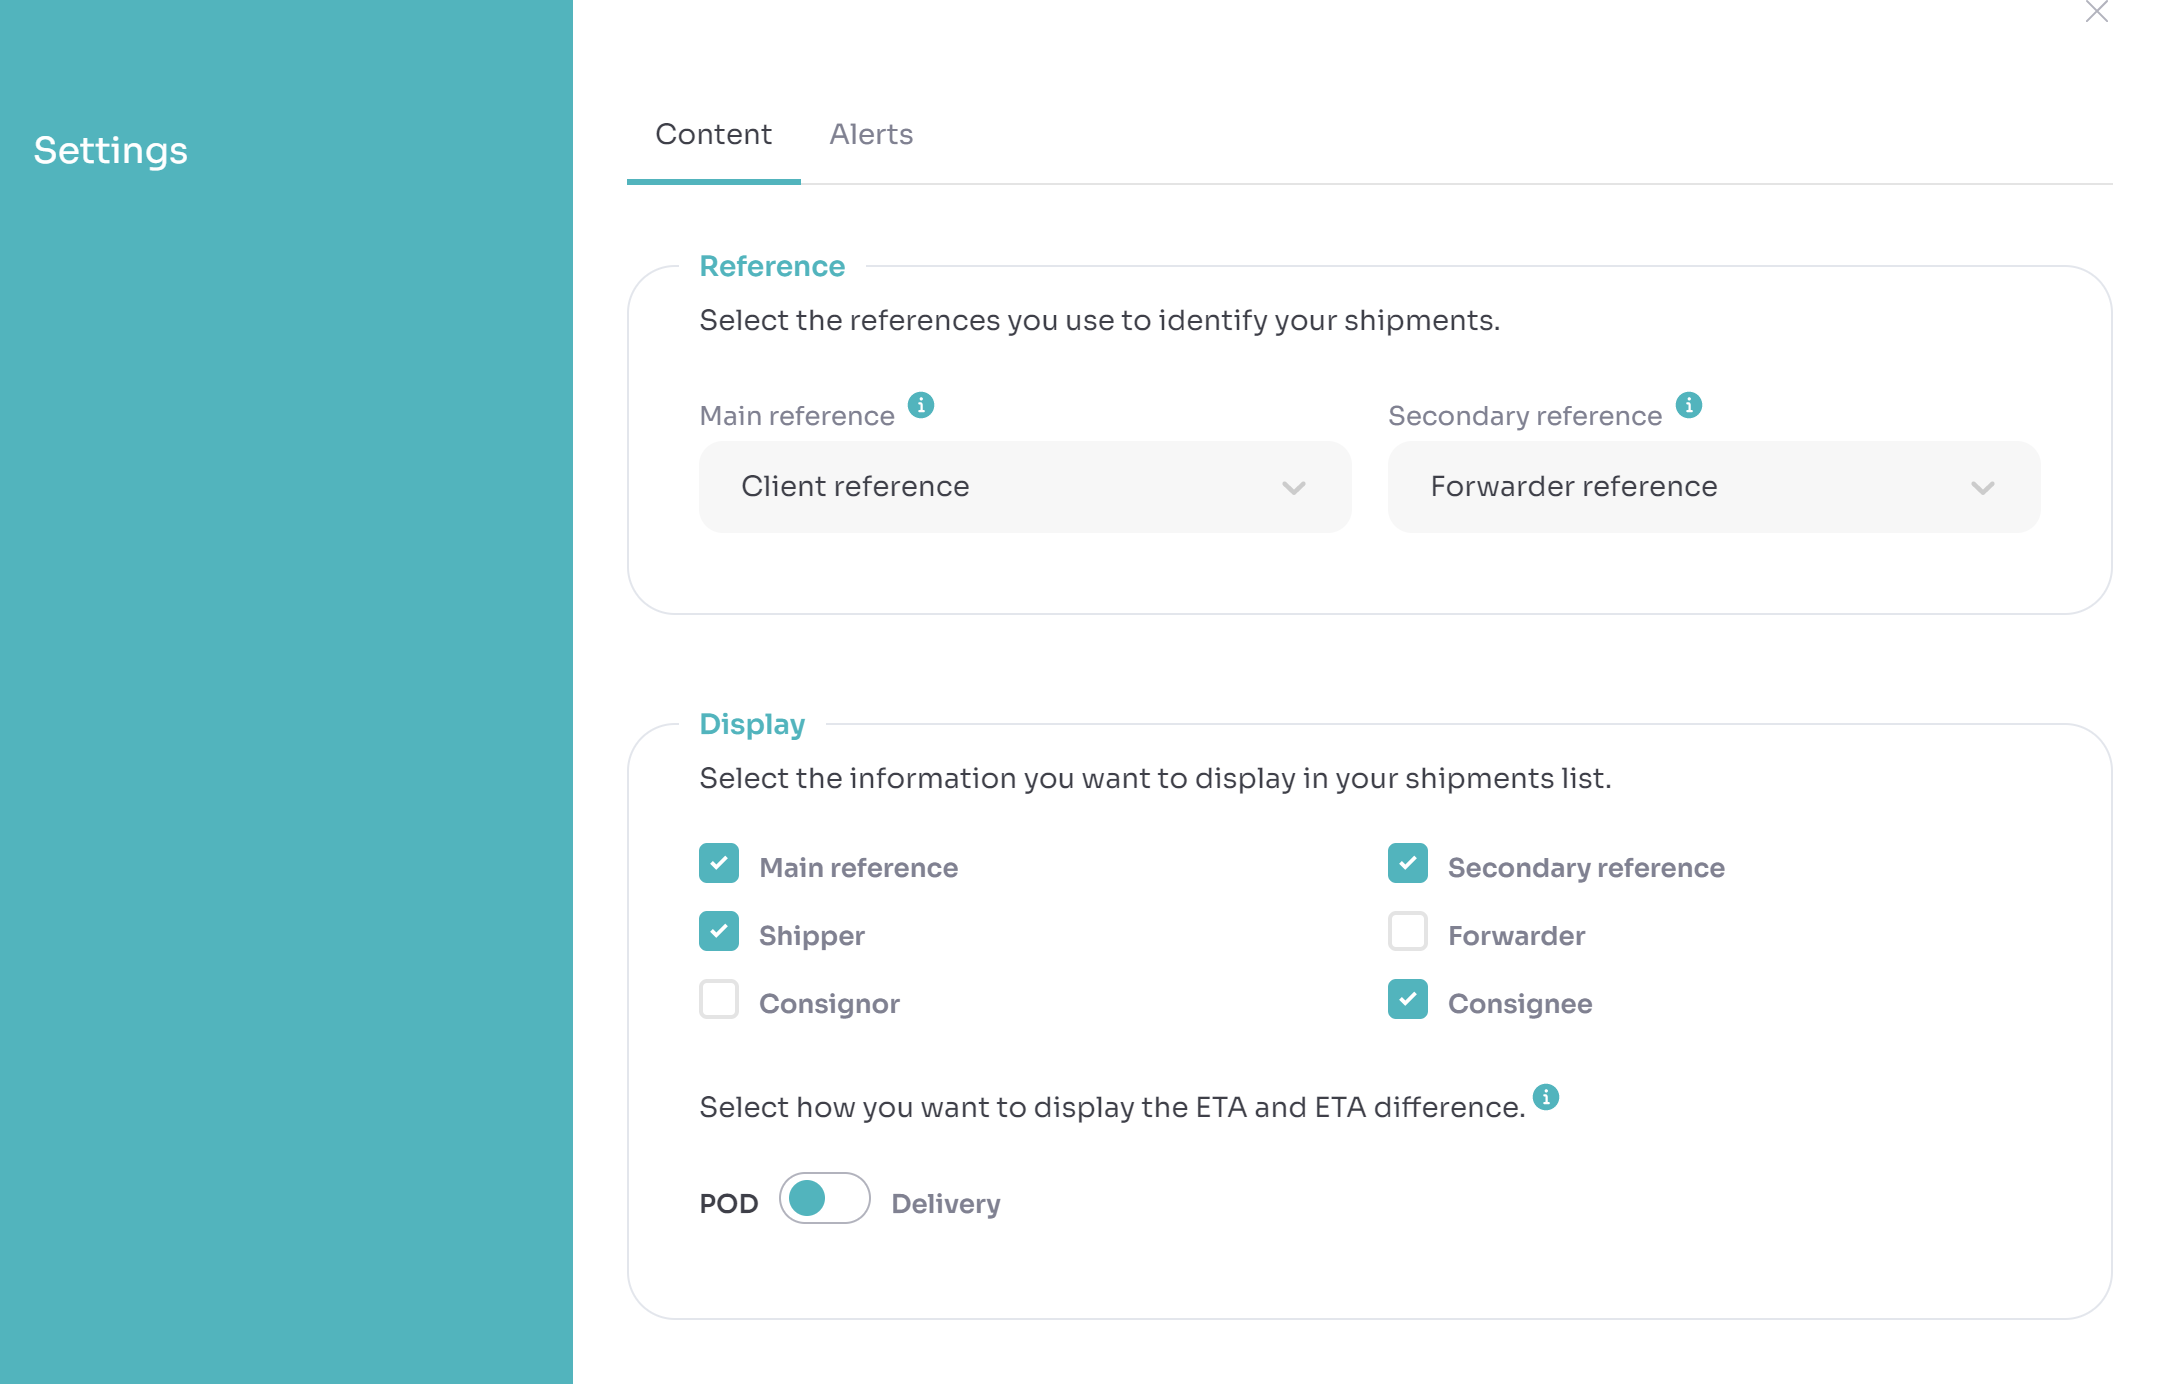
Task: Uncheck the Secondary reference display checkbox
Action: tap(1407, 864)
